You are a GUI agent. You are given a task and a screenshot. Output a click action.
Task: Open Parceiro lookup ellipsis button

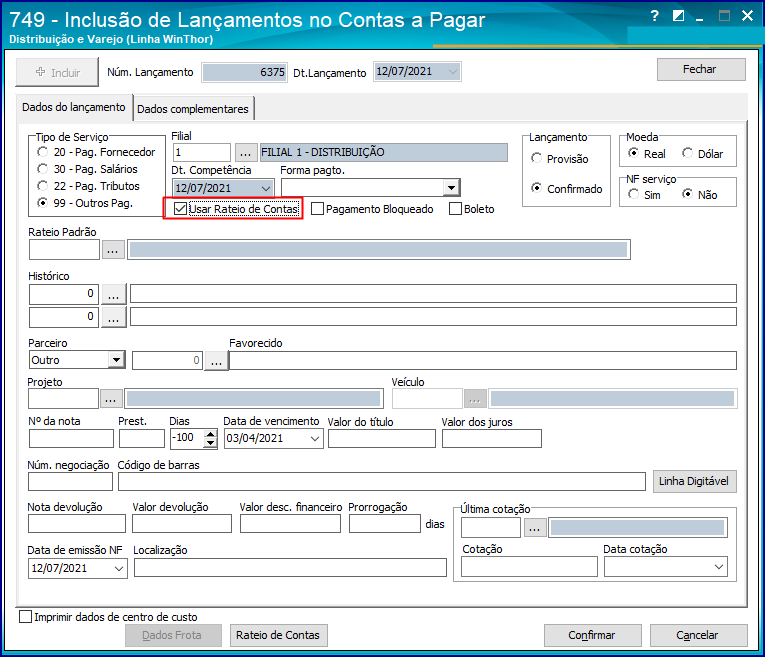pyautogui.click(x=217, y=361)
